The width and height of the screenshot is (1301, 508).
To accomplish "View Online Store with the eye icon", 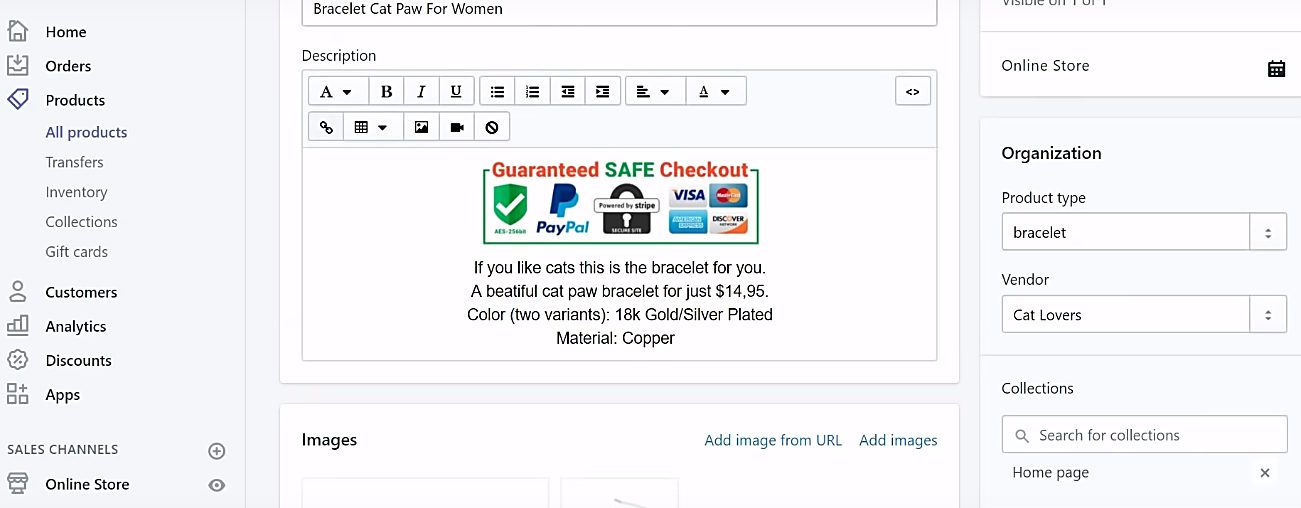I will pyautogui.click(x=216, y=485).
